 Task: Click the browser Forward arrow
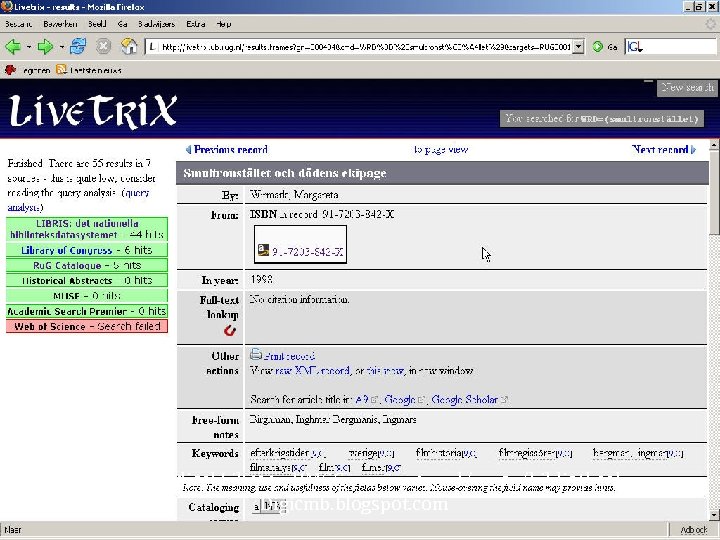45,46
